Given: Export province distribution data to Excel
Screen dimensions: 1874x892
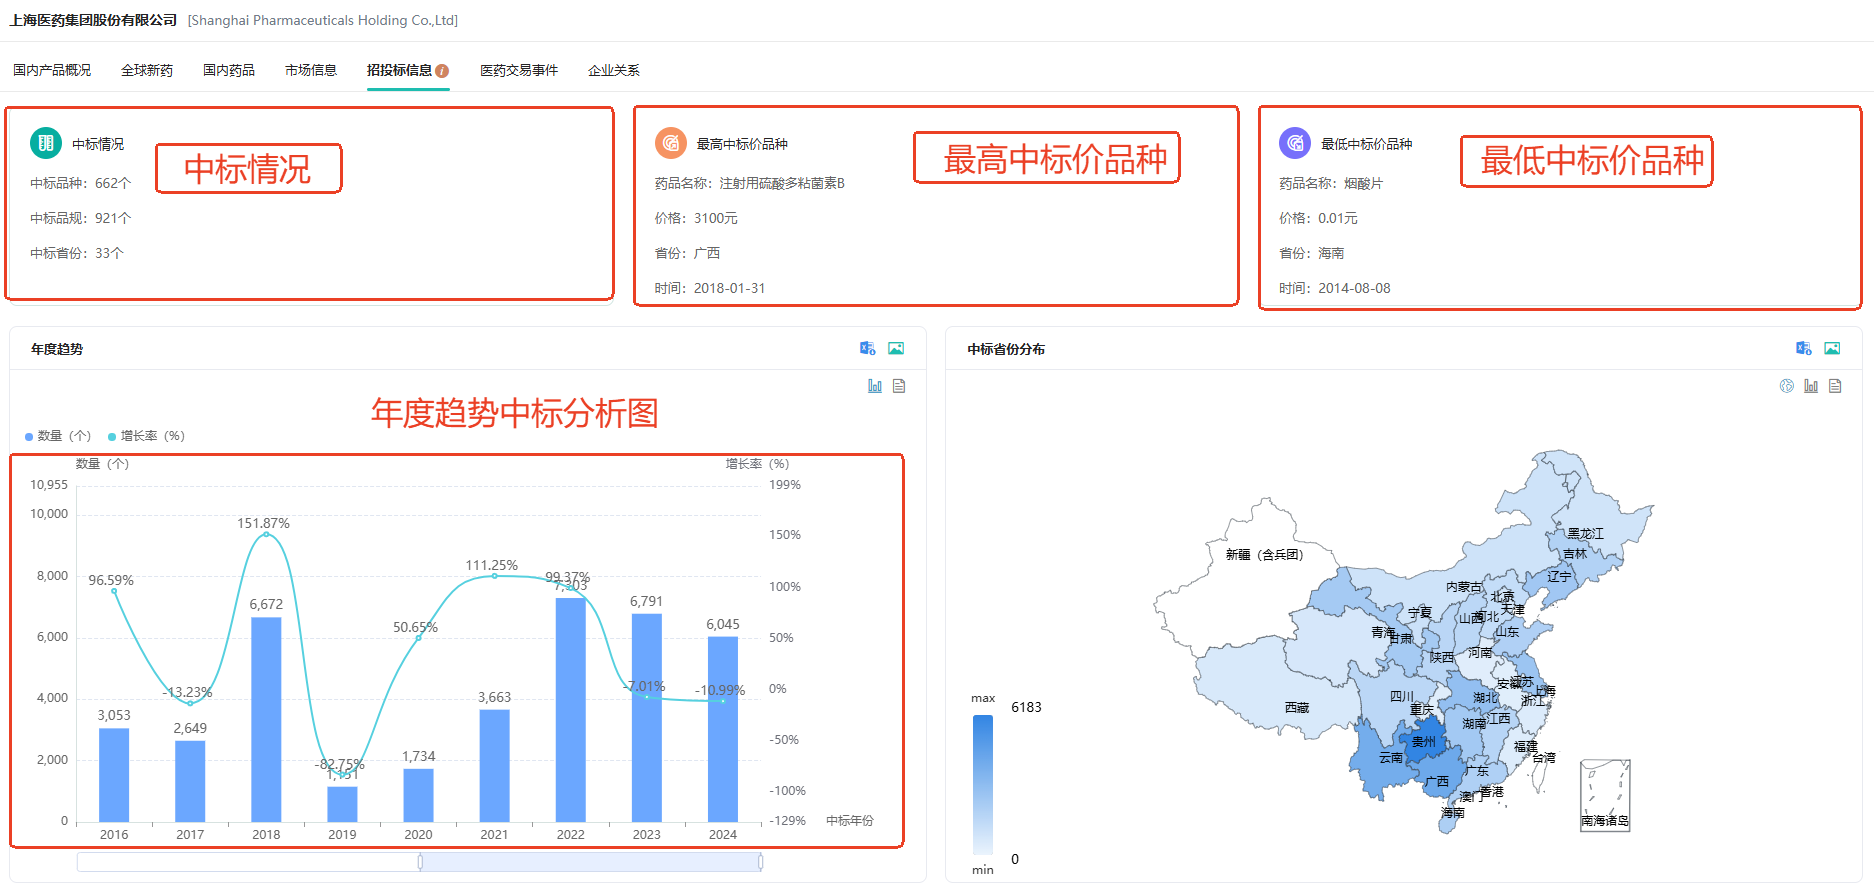Looking at the screenshot, I should point(1803,348).
